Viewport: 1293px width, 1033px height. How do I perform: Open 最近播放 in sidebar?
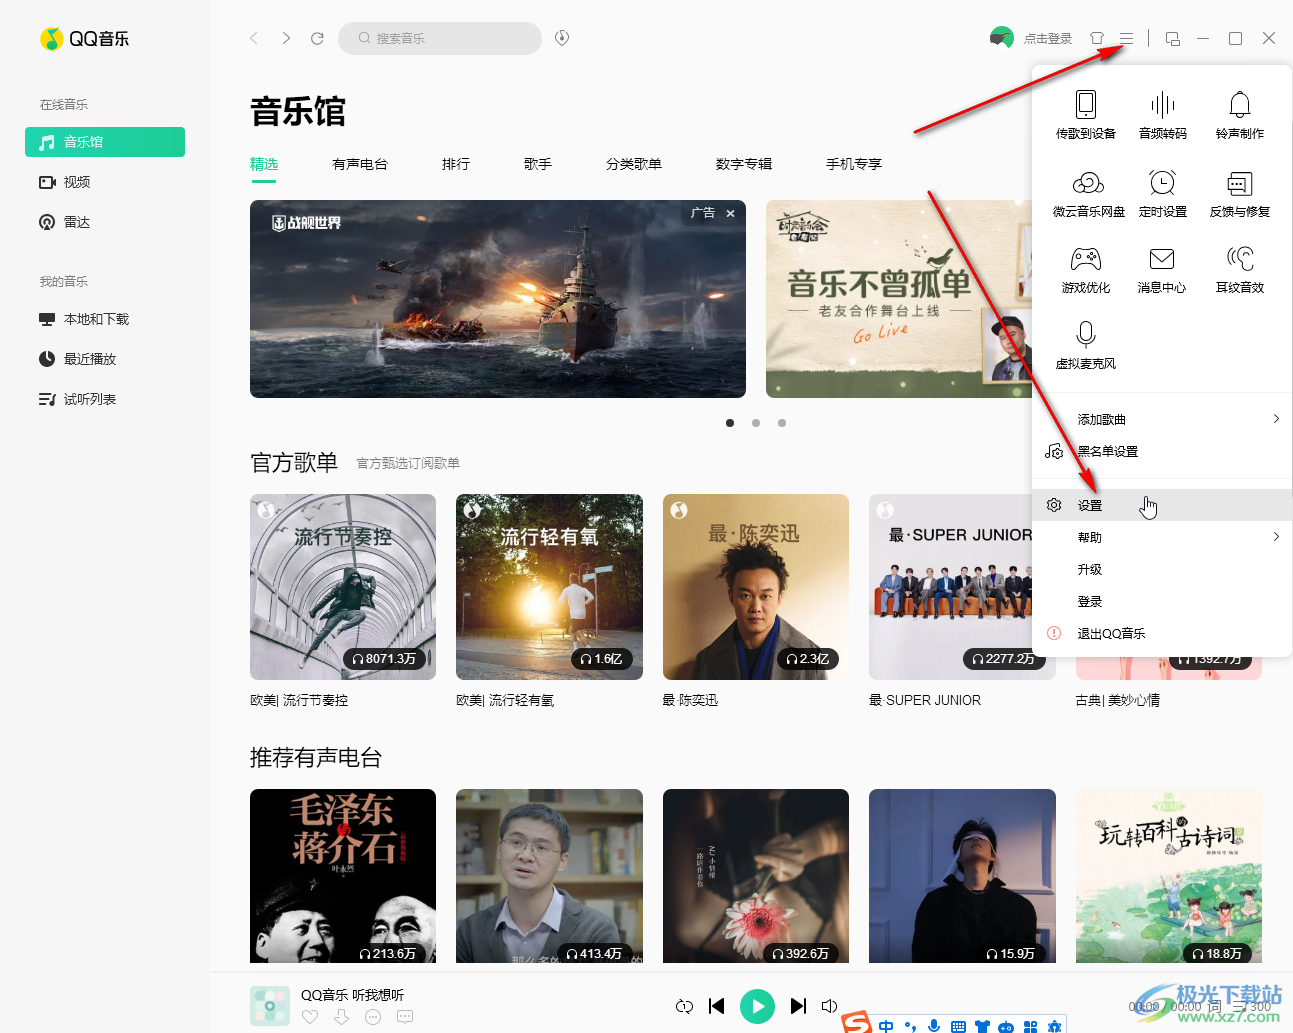tap(105, 359)
